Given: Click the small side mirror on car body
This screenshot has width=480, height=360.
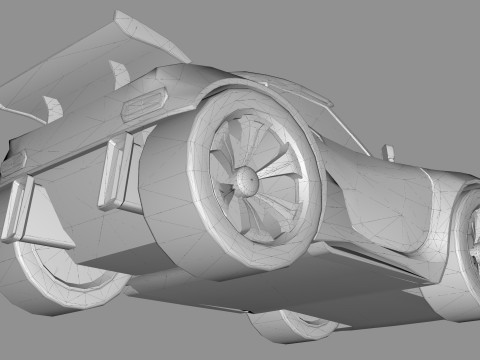Looking at the screenshot, I should [388, 153].
